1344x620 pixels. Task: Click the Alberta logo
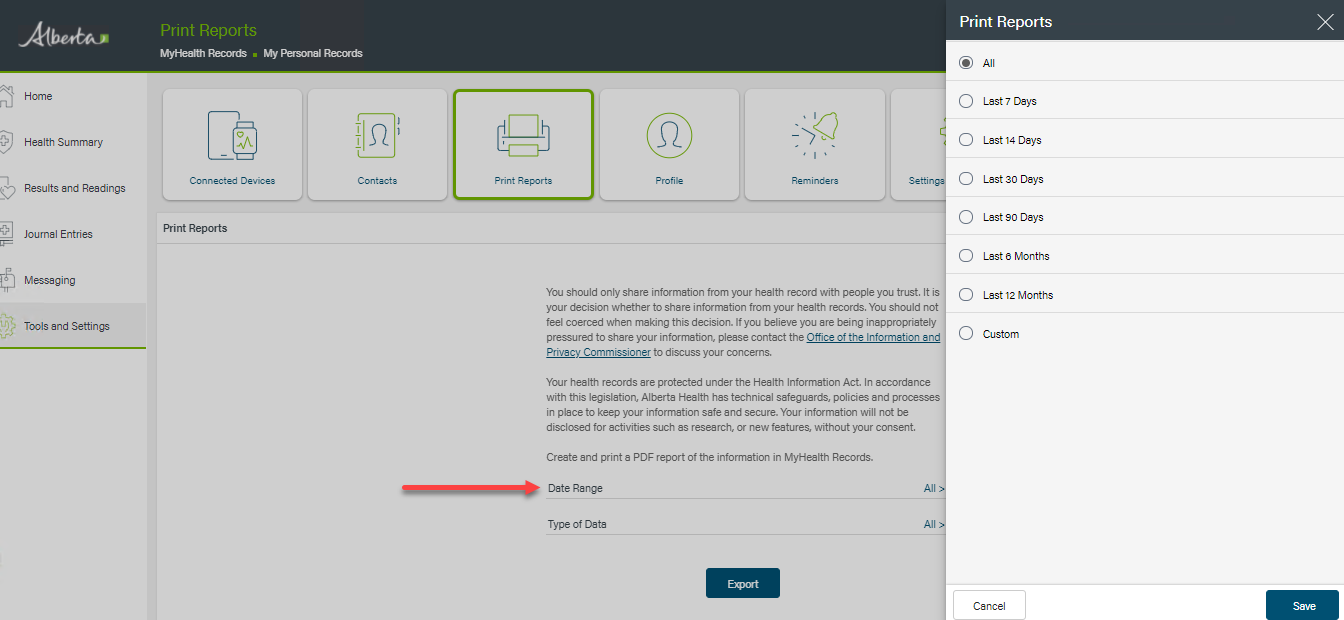point(64,37)
